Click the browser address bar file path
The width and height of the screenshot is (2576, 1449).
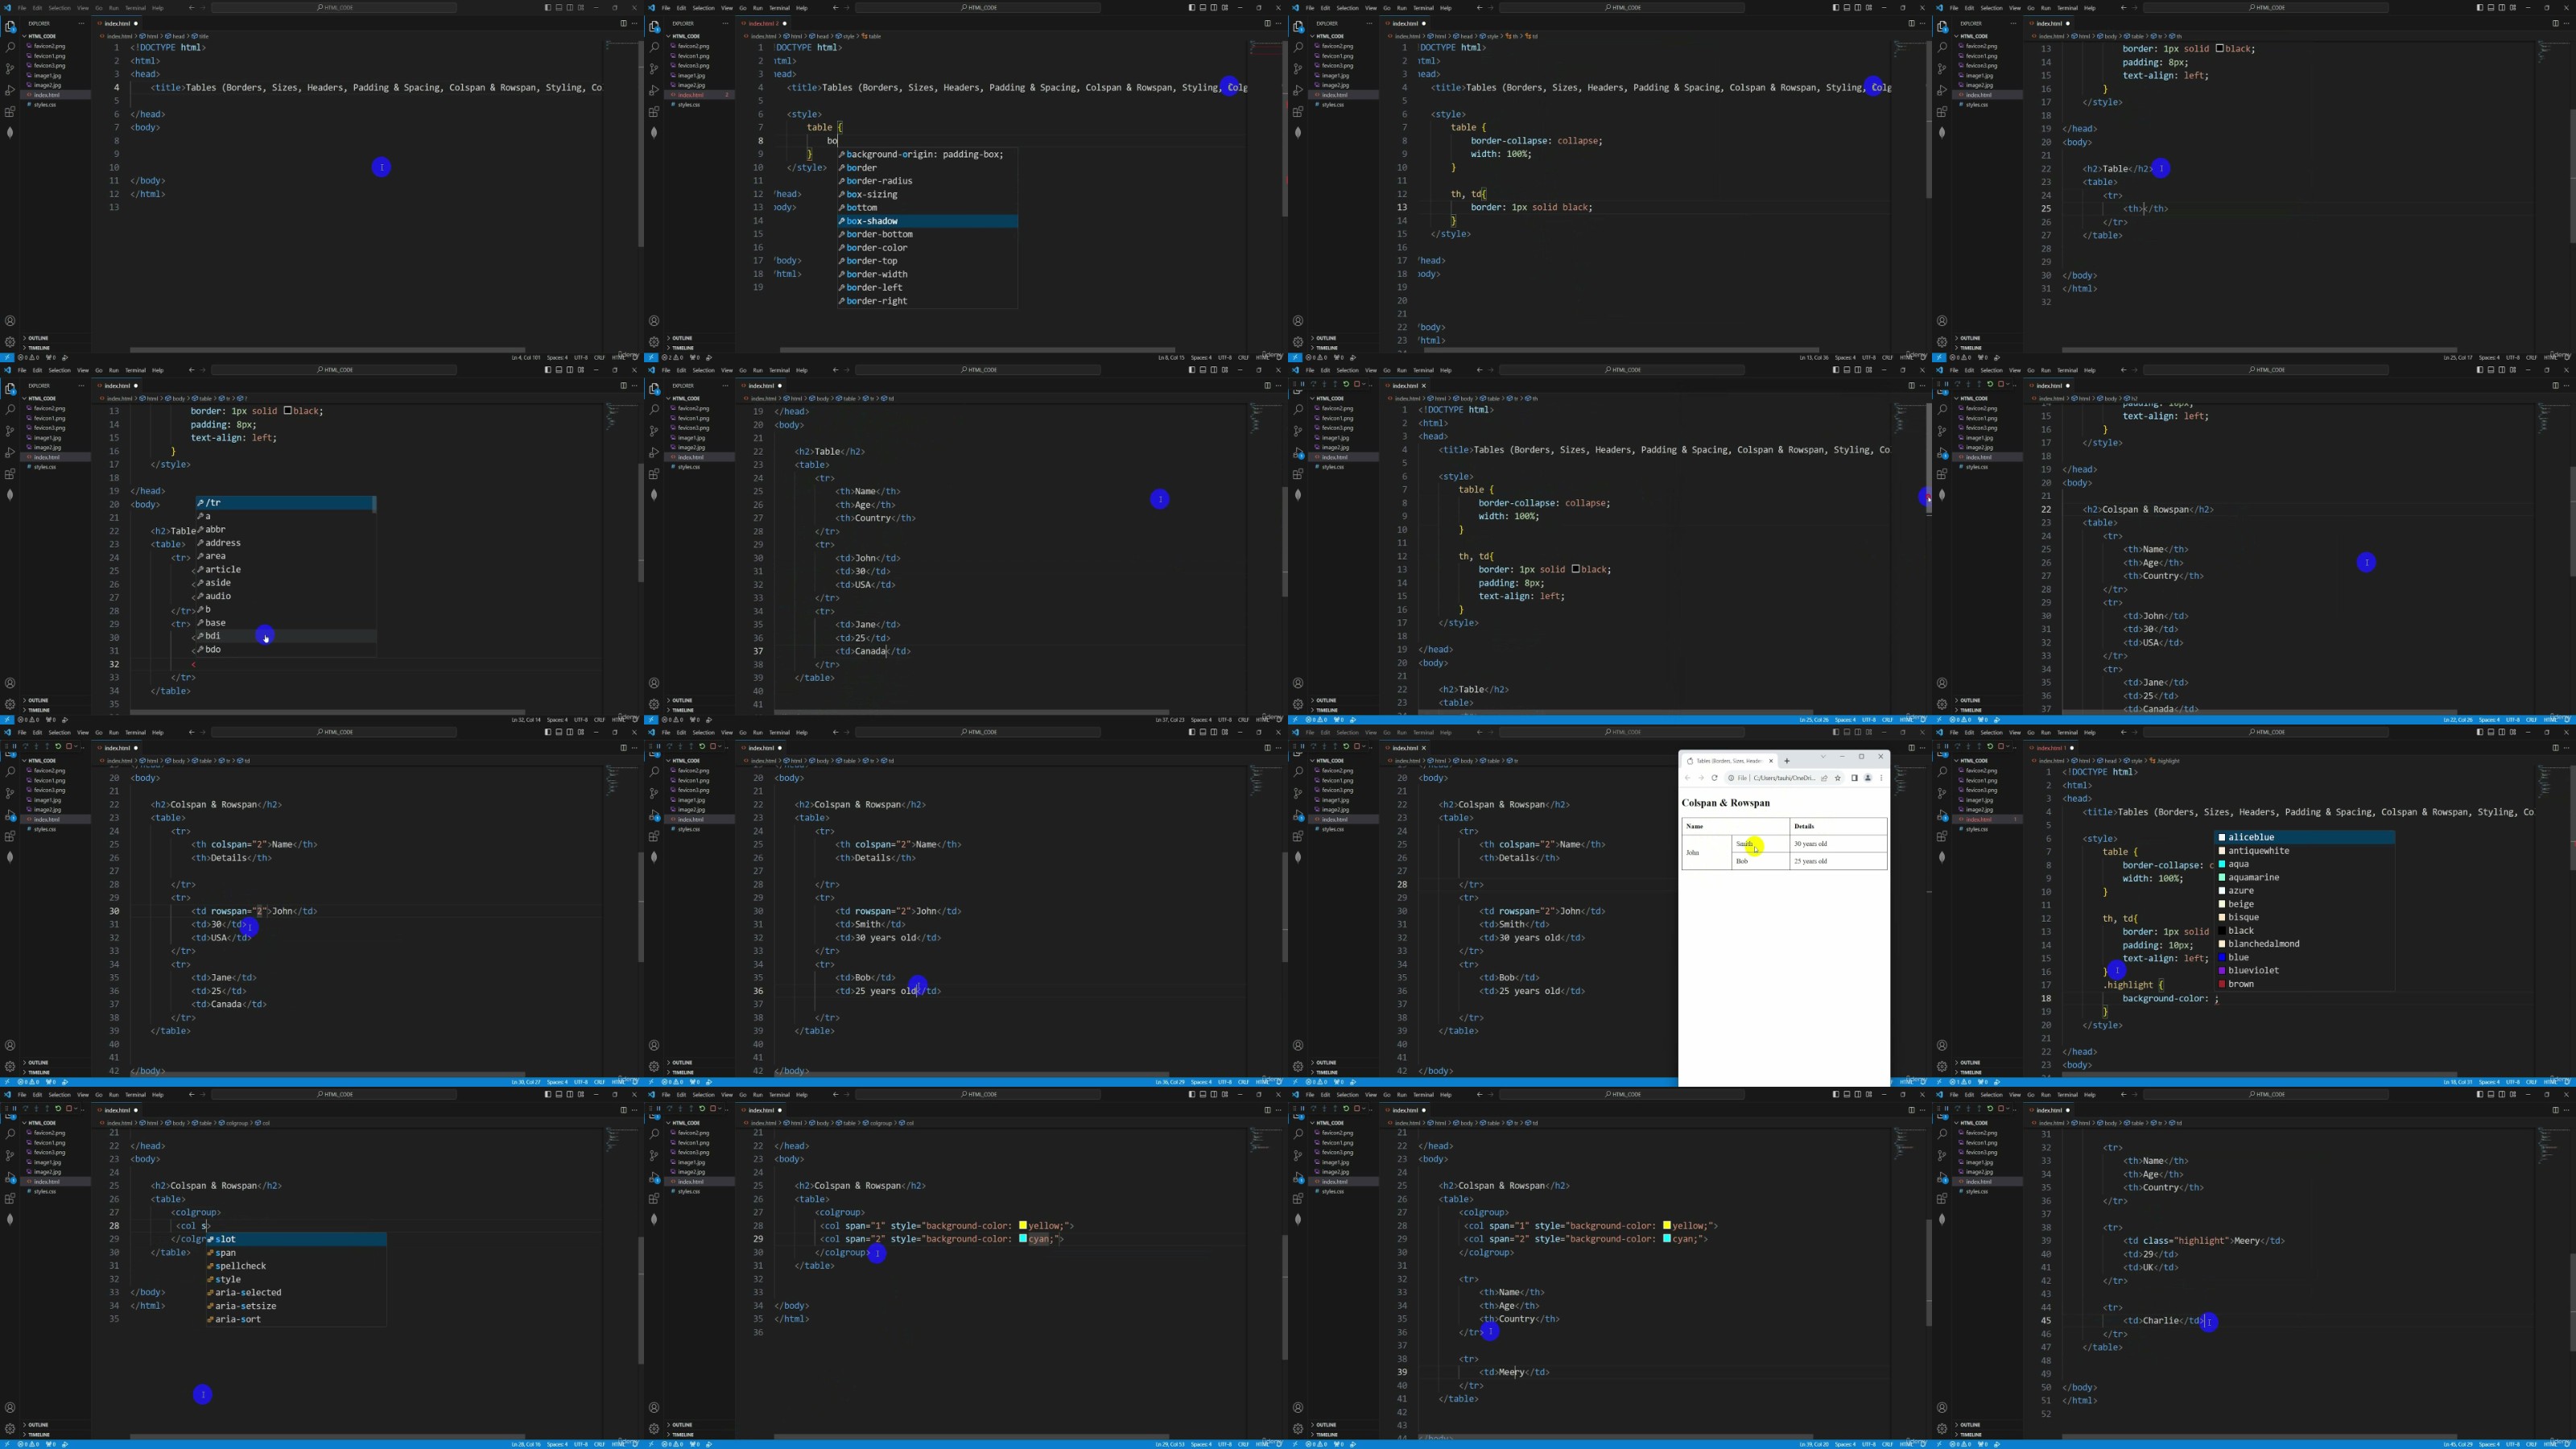coord(1783,778)
